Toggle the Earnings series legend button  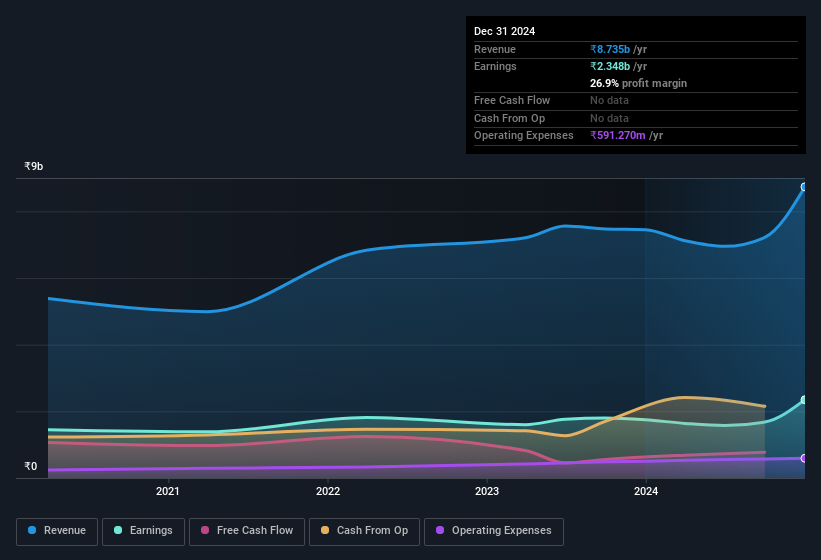143,531
